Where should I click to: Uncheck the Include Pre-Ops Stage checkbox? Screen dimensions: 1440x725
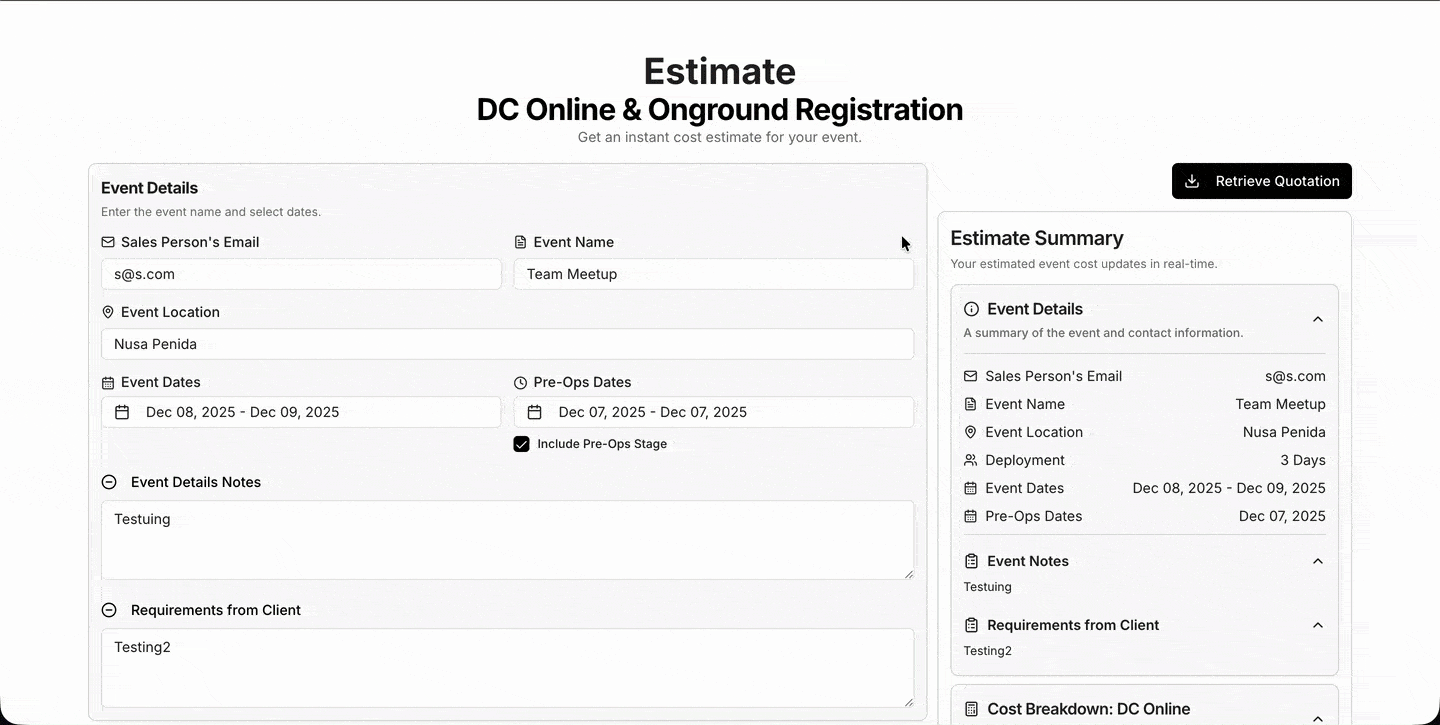pyautogui.click(x=521, y=444)
